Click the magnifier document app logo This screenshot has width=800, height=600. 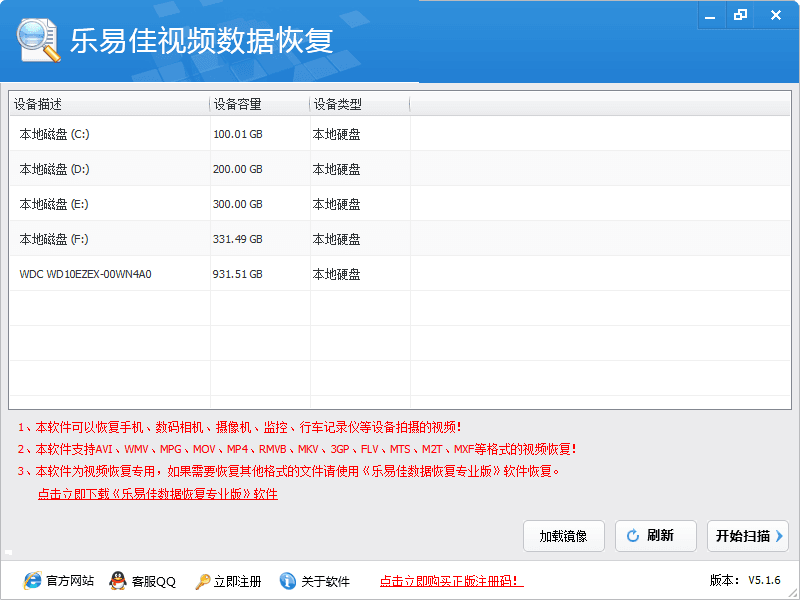click(x=38, y=40)
